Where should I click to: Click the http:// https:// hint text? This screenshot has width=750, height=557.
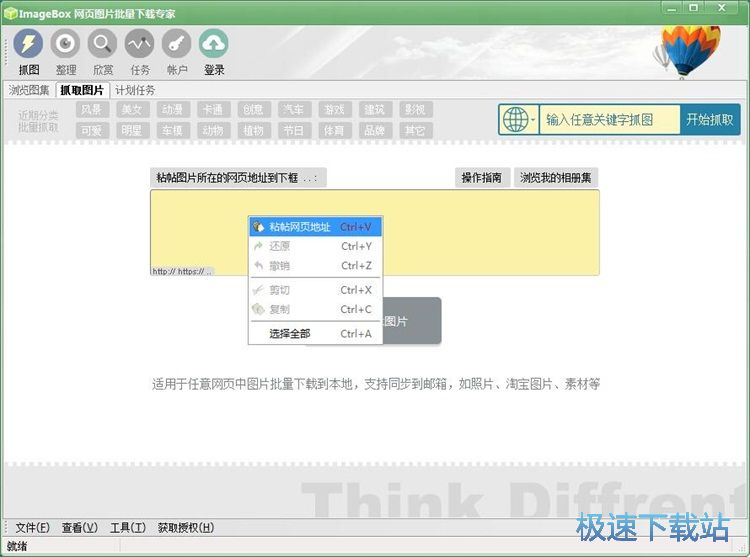pyautogui.click(x=182, y=271)
